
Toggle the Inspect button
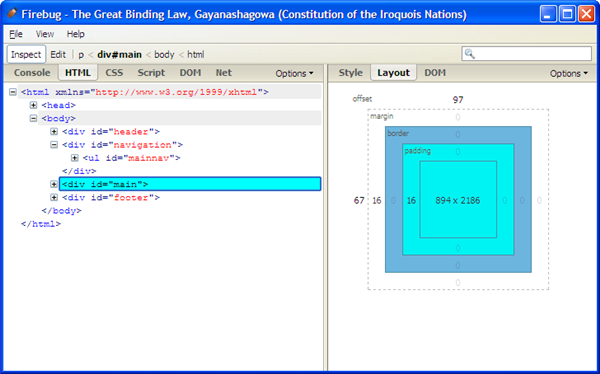point(26,54)
